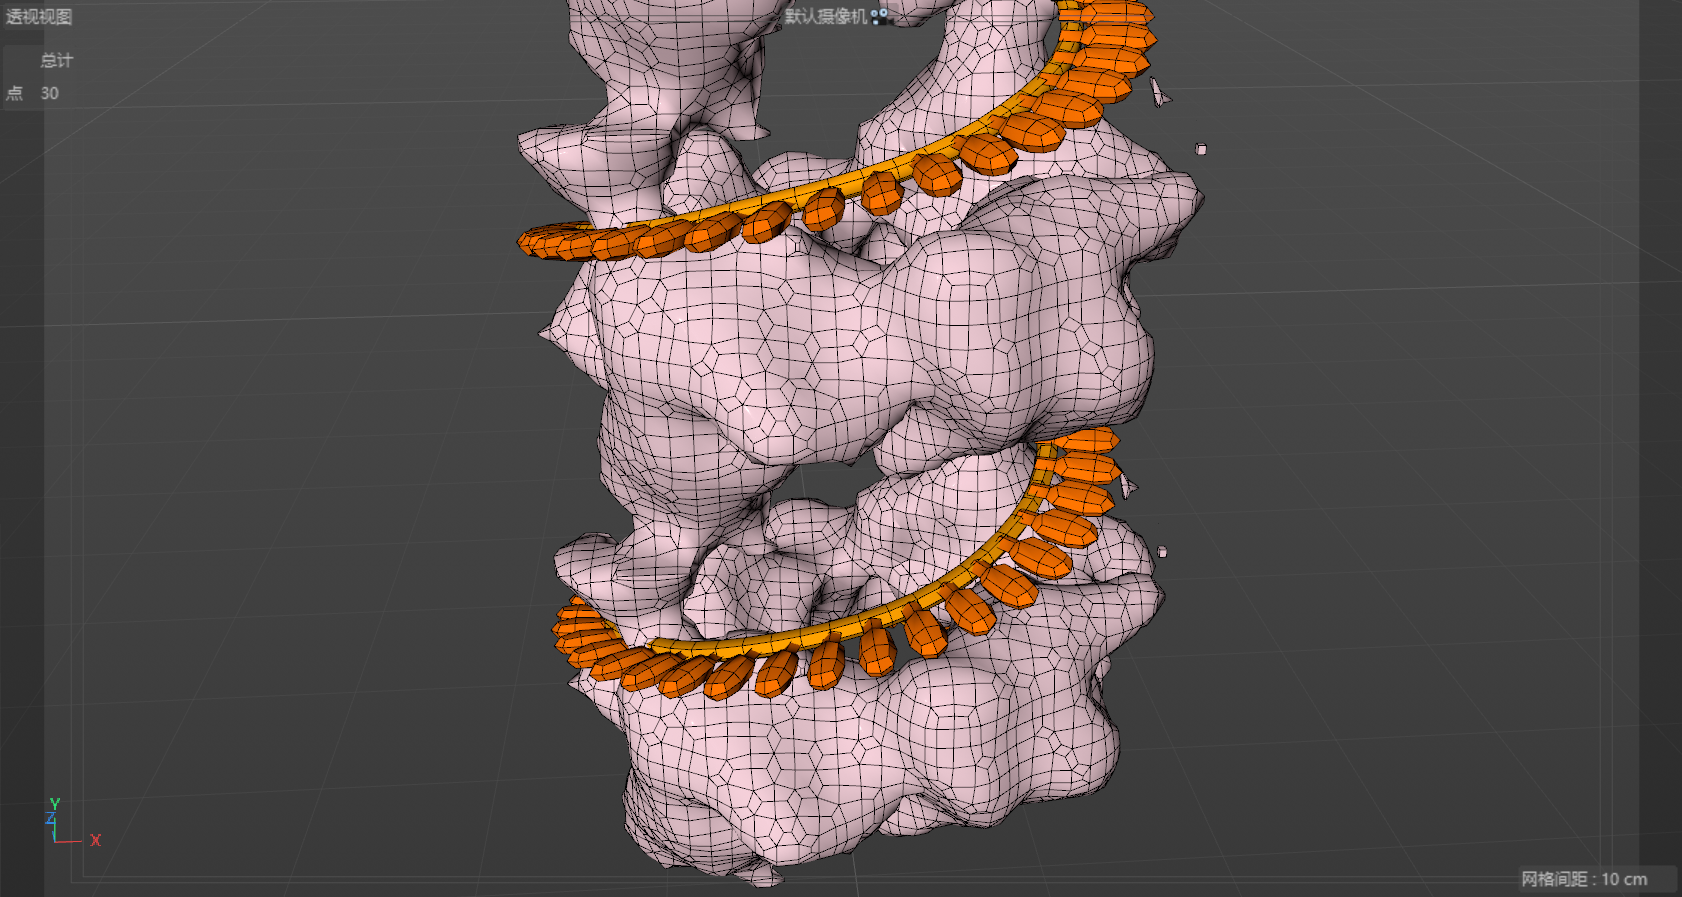Screen dimensions: 1682x897
Task: Click the 点 row label in the HUD
Action: tap(14, 93)
